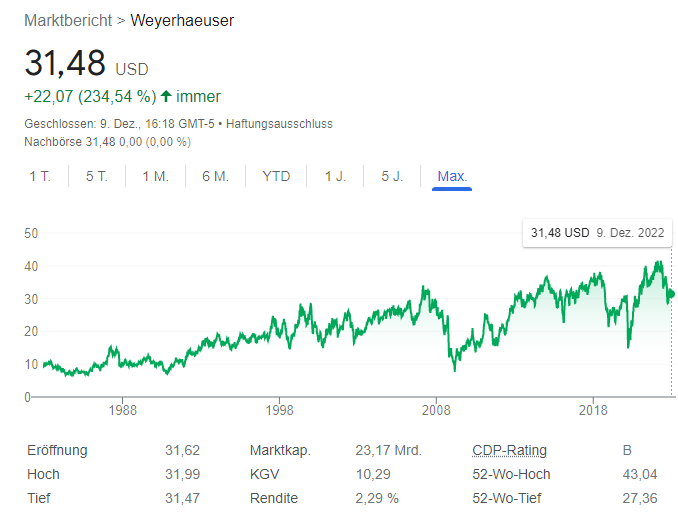This screenshot has width=678, height=514.
Task: Show the 1 M. chart range
Action: coord(155,176)
